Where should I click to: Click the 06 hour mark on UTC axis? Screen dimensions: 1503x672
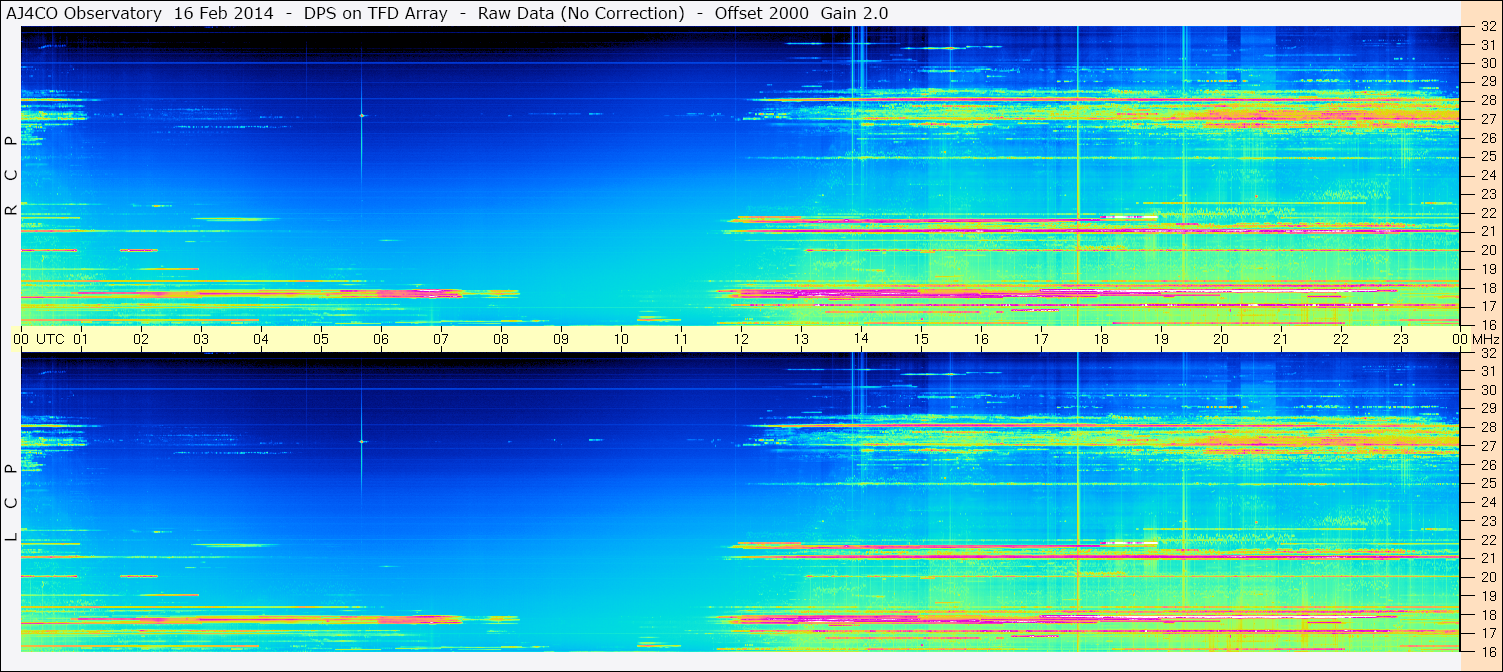coord(381,339)
